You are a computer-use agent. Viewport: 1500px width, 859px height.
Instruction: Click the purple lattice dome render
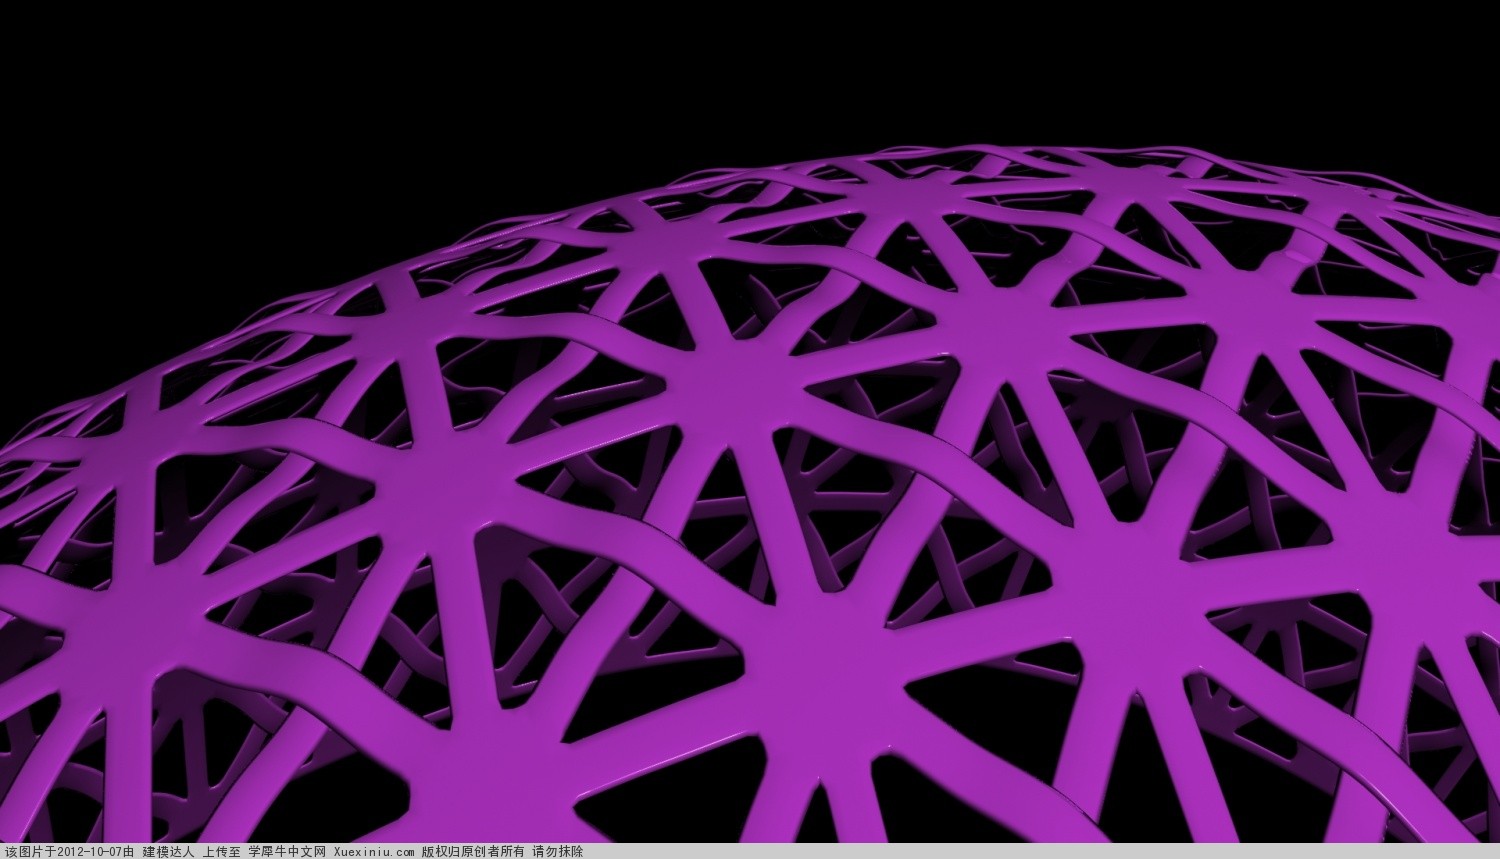click(x=750, y=495)
